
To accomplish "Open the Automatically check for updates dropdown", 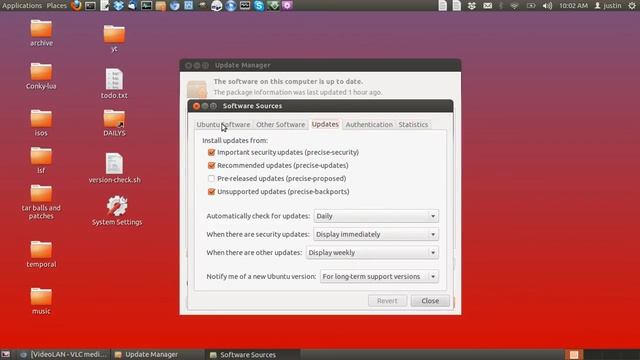I will pos(376,216).
